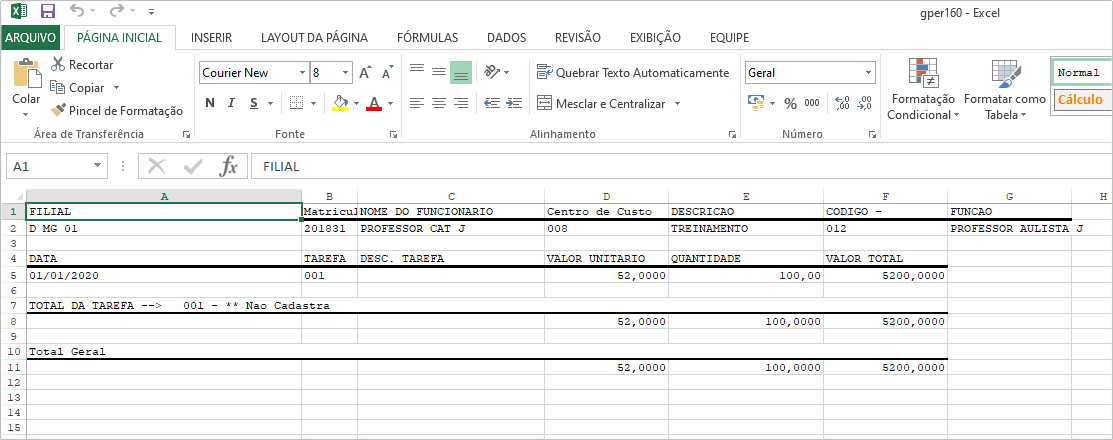1113x440 pixels.
Task: Undo the last action
Action: click(77, 11)
